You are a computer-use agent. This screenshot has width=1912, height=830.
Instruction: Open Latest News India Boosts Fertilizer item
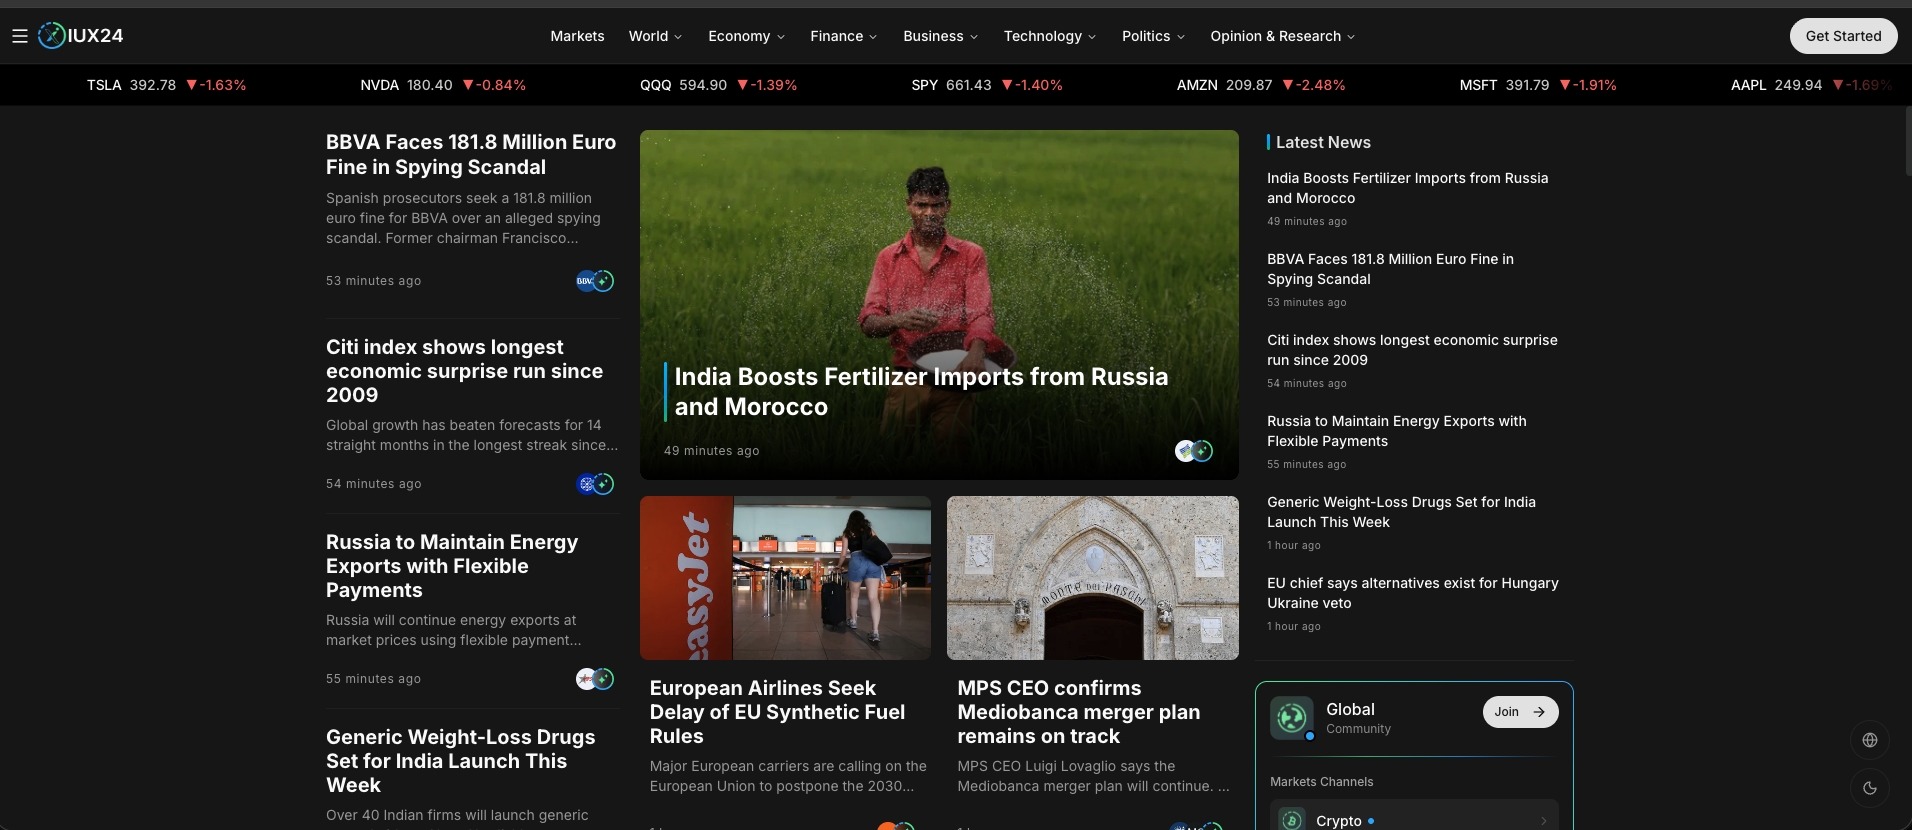(1407, 188)
